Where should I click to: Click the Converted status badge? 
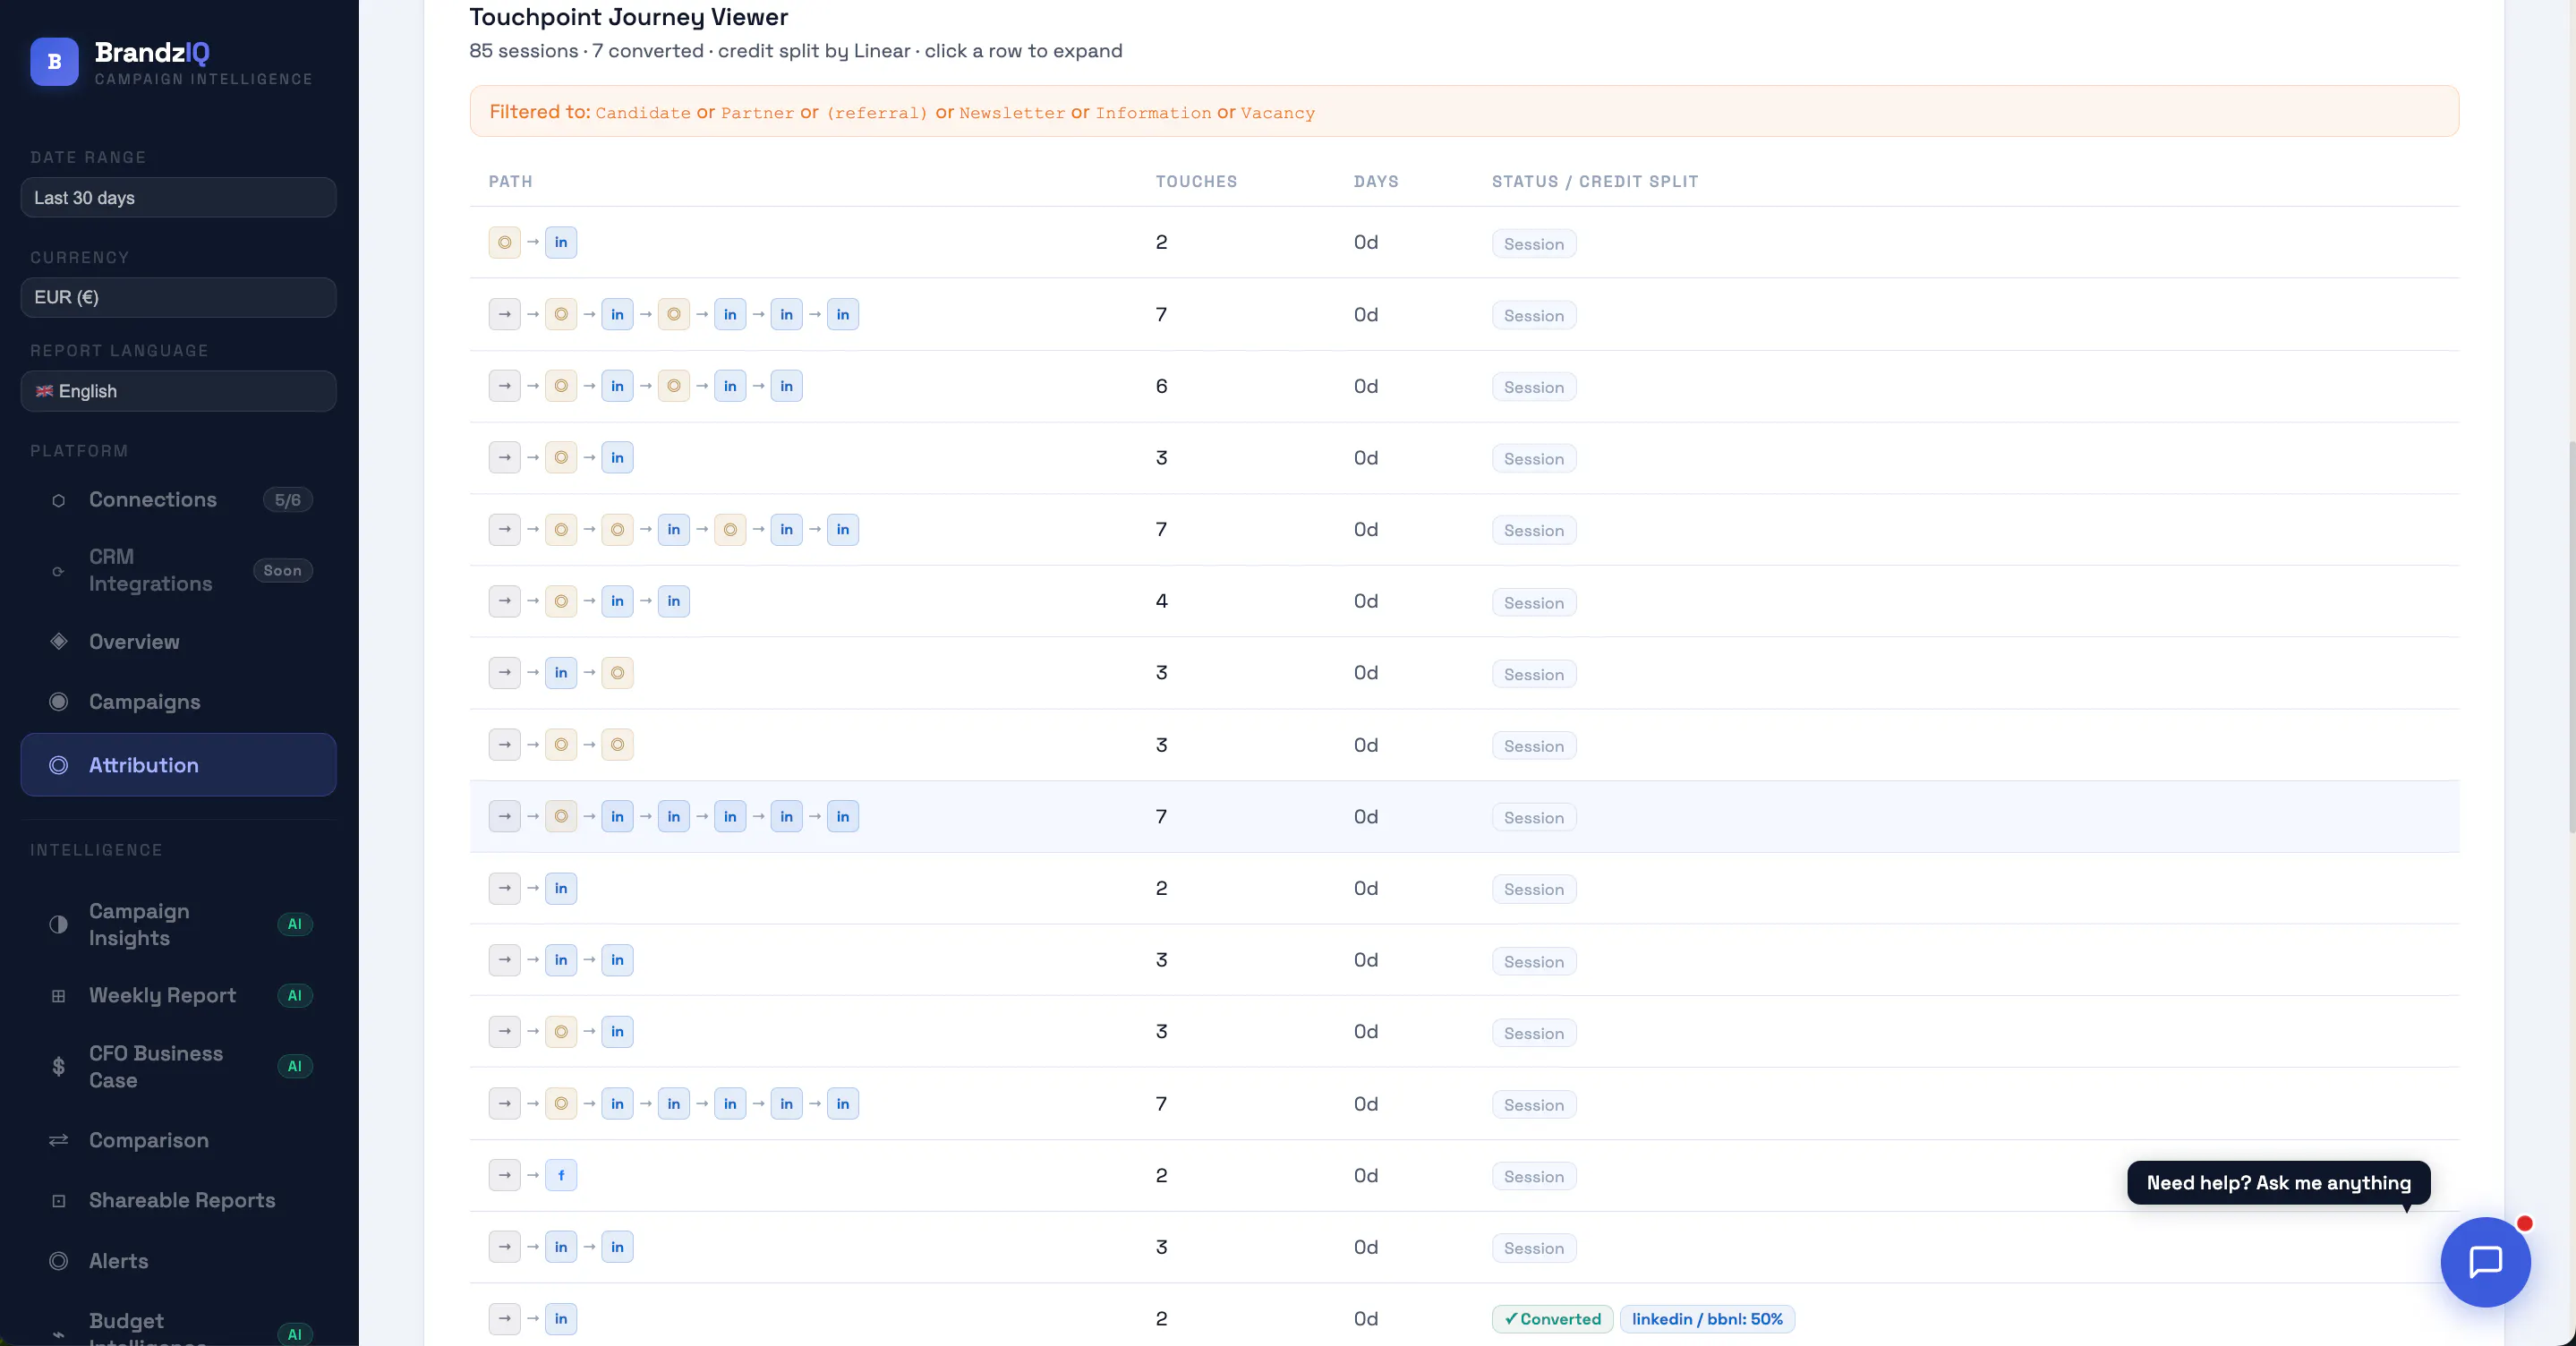click(1552, 1319)
